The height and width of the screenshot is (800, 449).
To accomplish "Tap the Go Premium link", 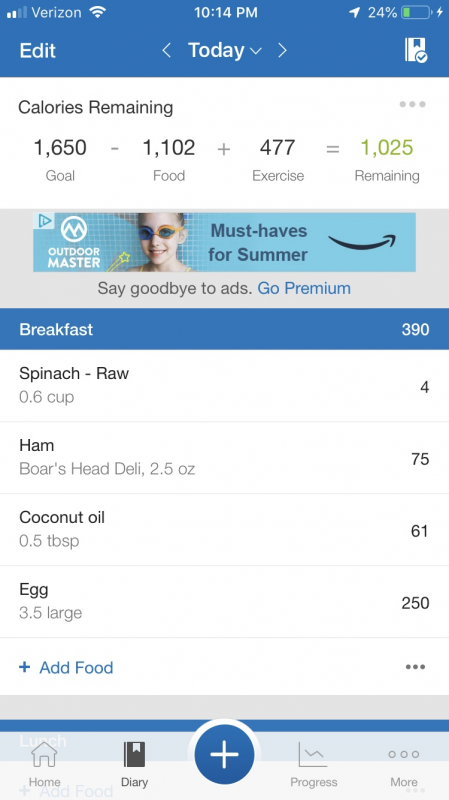I will pos(304,288).
